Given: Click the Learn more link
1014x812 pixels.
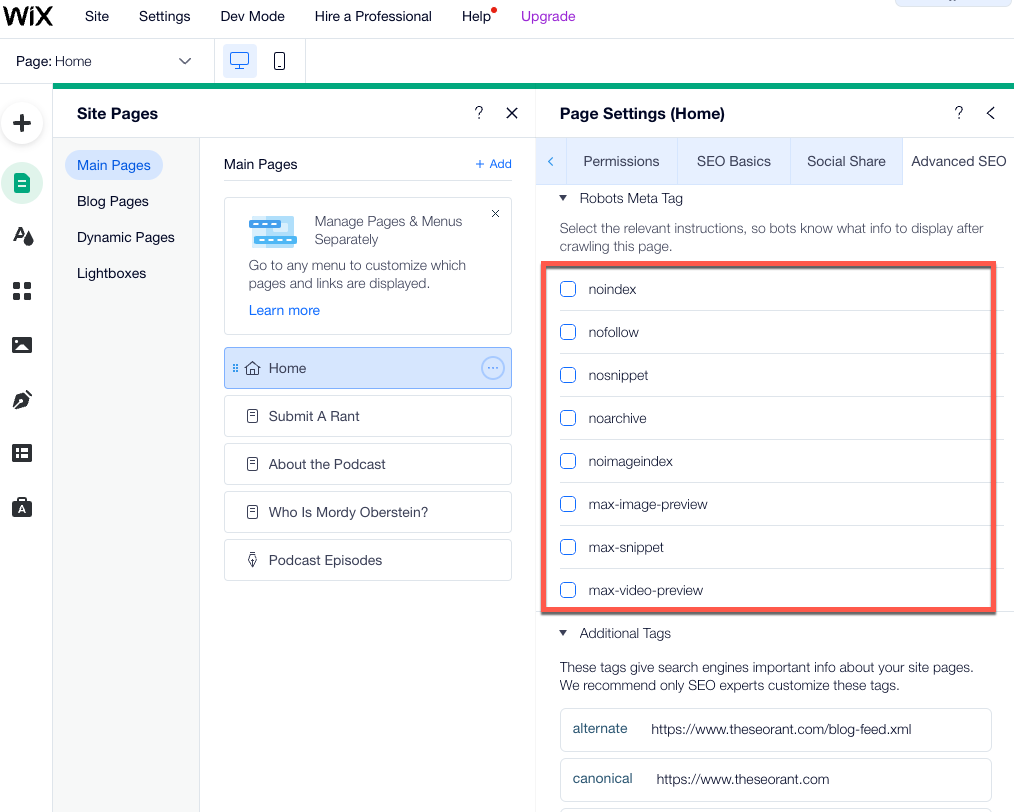Looking at the screenshot, I should [x=284, y=310].
